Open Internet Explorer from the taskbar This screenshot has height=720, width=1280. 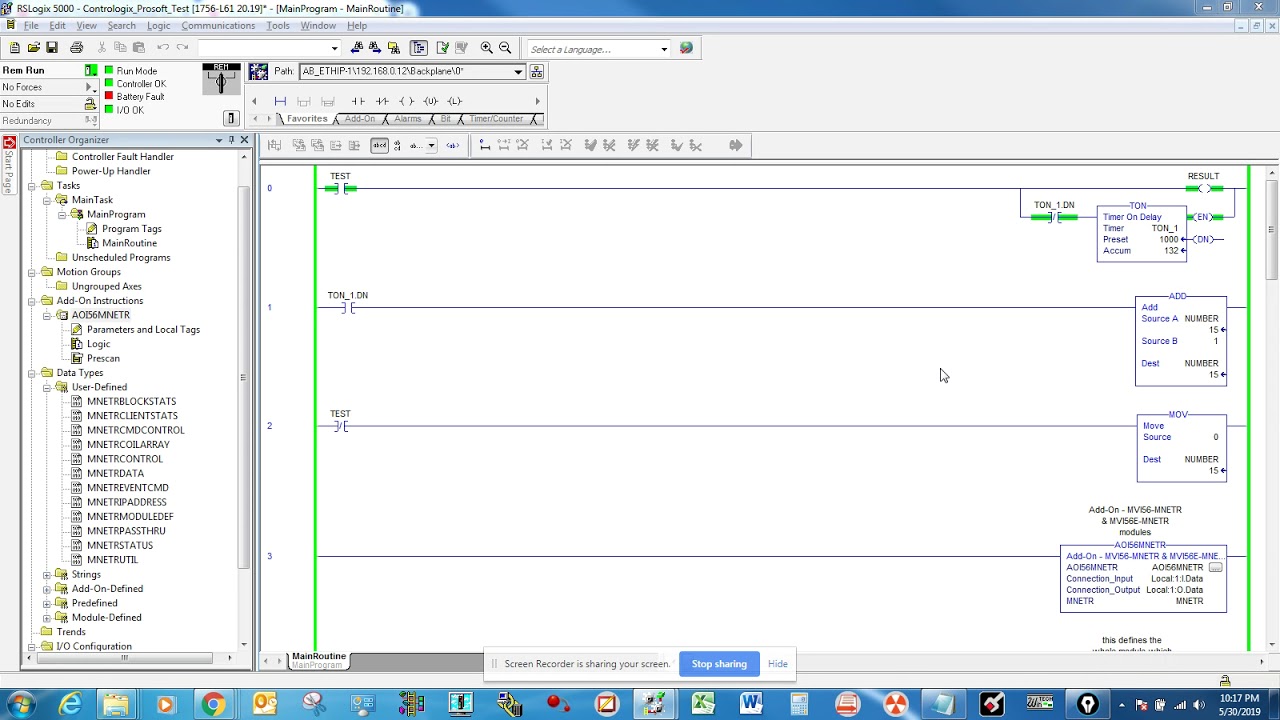70,705
